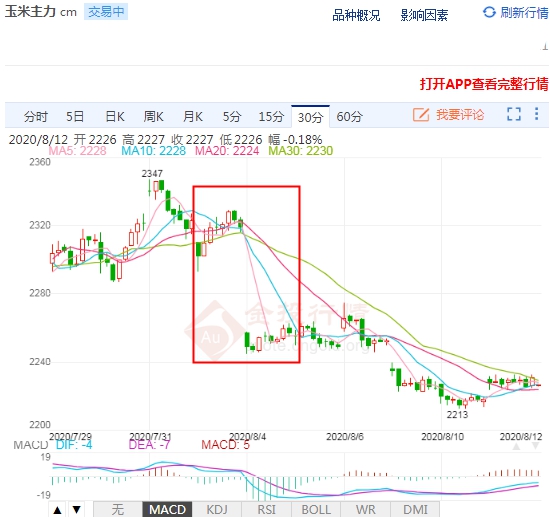Click 刷新行情 refresh text

pyautogui.click(x=524, y=13)
